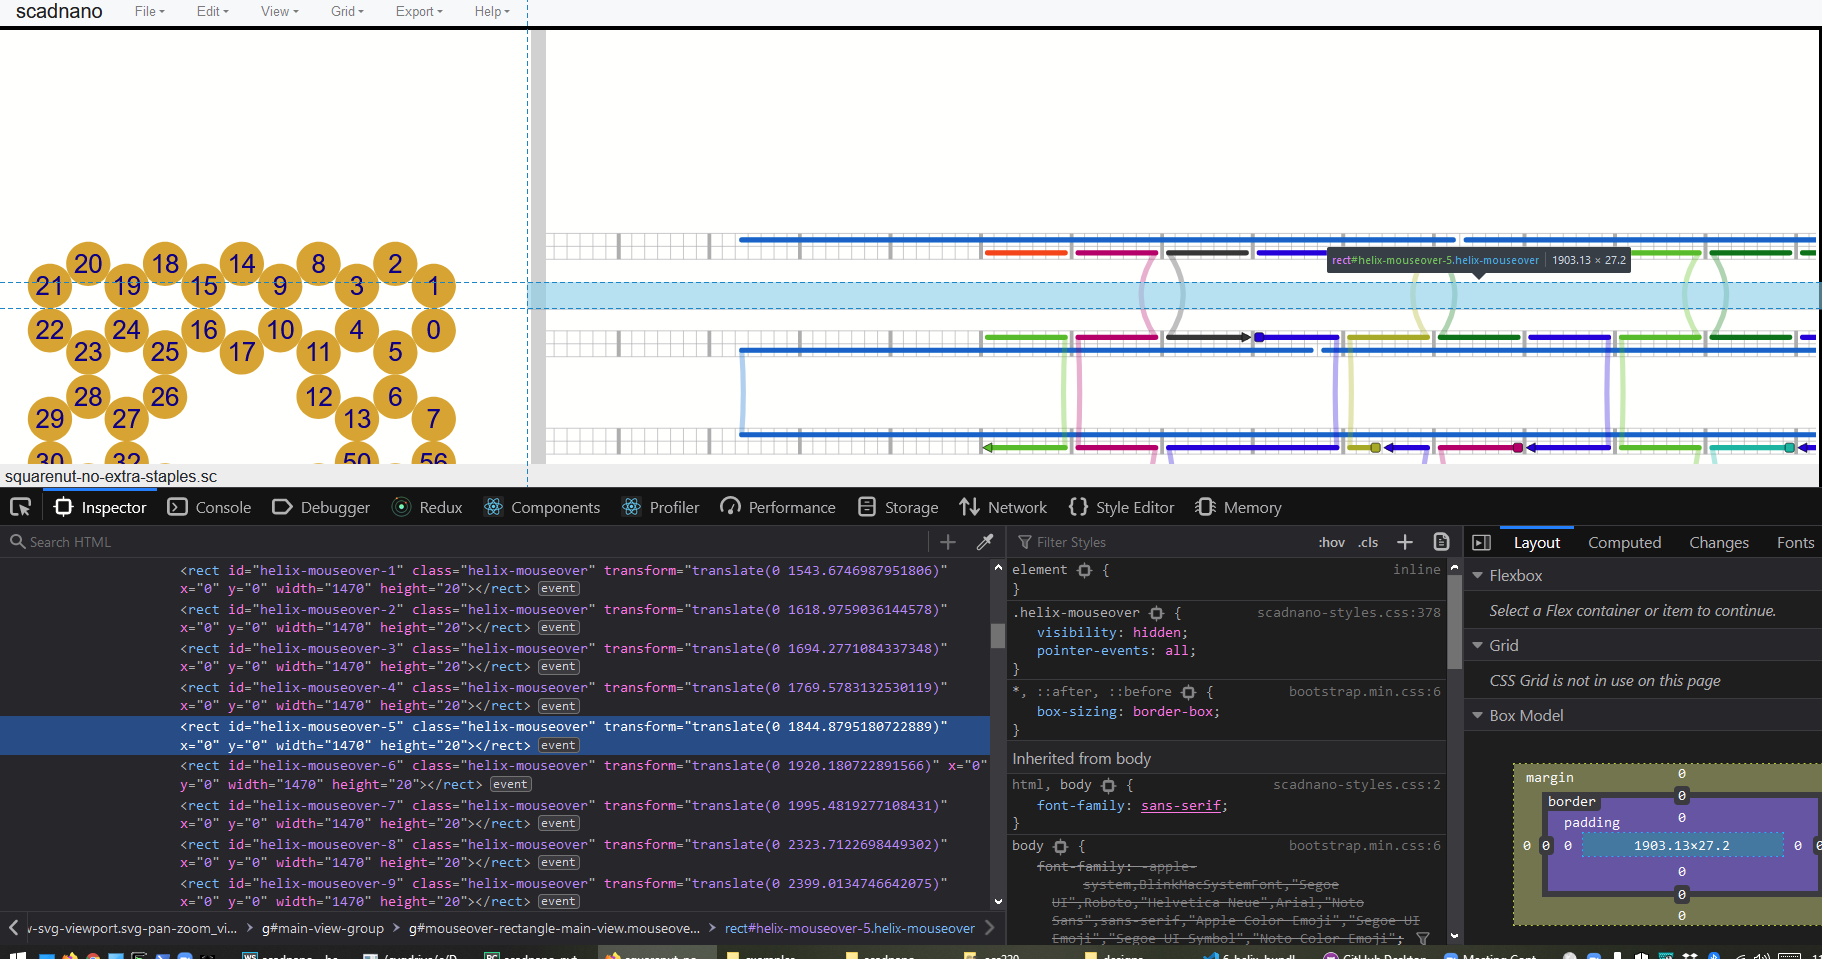Image resolution: width=1822 pixels, height=959 pixels.
Task: Open the Memory tab
Action: [1238, 507]
